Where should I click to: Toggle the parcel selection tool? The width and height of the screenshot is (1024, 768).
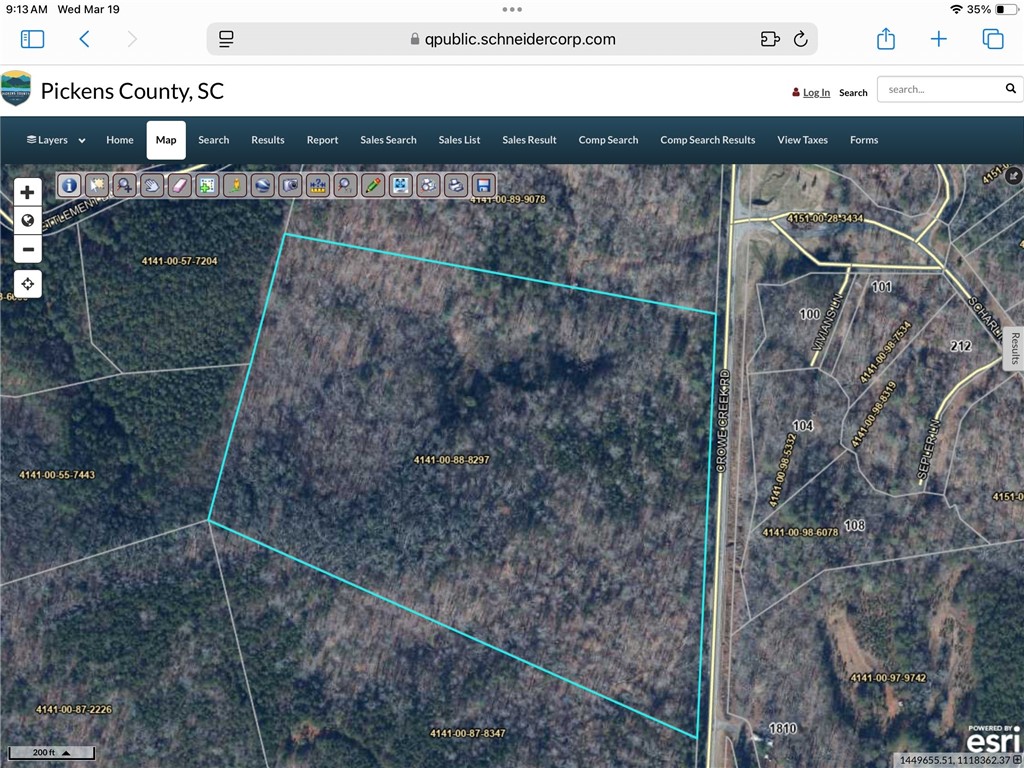pos(96,185)
